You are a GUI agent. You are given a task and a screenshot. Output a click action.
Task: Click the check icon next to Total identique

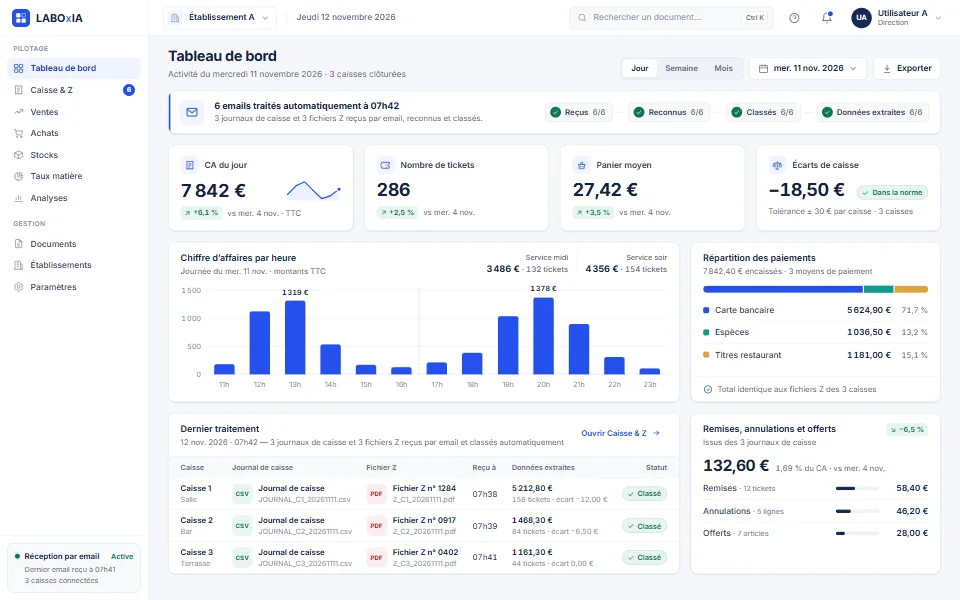(708, 389)
